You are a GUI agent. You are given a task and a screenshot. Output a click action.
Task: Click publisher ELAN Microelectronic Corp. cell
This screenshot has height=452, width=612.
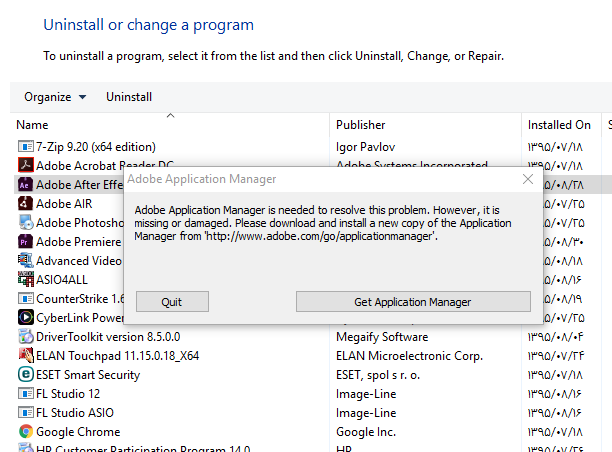click(x=409, y=356)
